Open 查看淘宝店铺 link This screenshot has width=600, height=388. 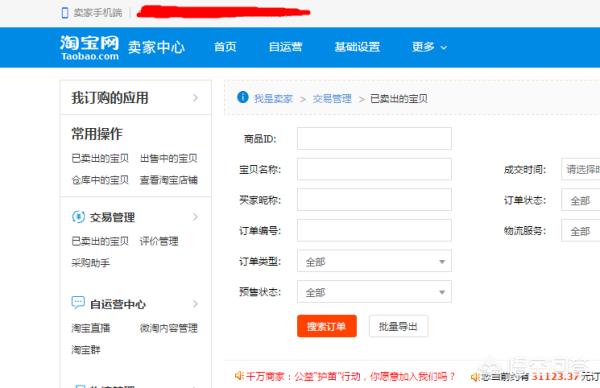pyautogui.click(x=168, y=180)
